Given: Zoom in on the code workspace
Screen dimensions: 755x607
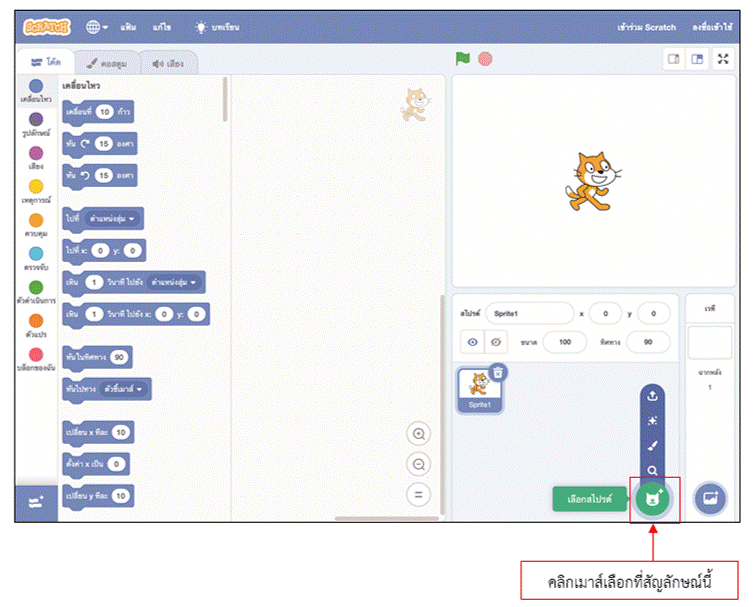Looking at the screenshot, I should [419, 434].
